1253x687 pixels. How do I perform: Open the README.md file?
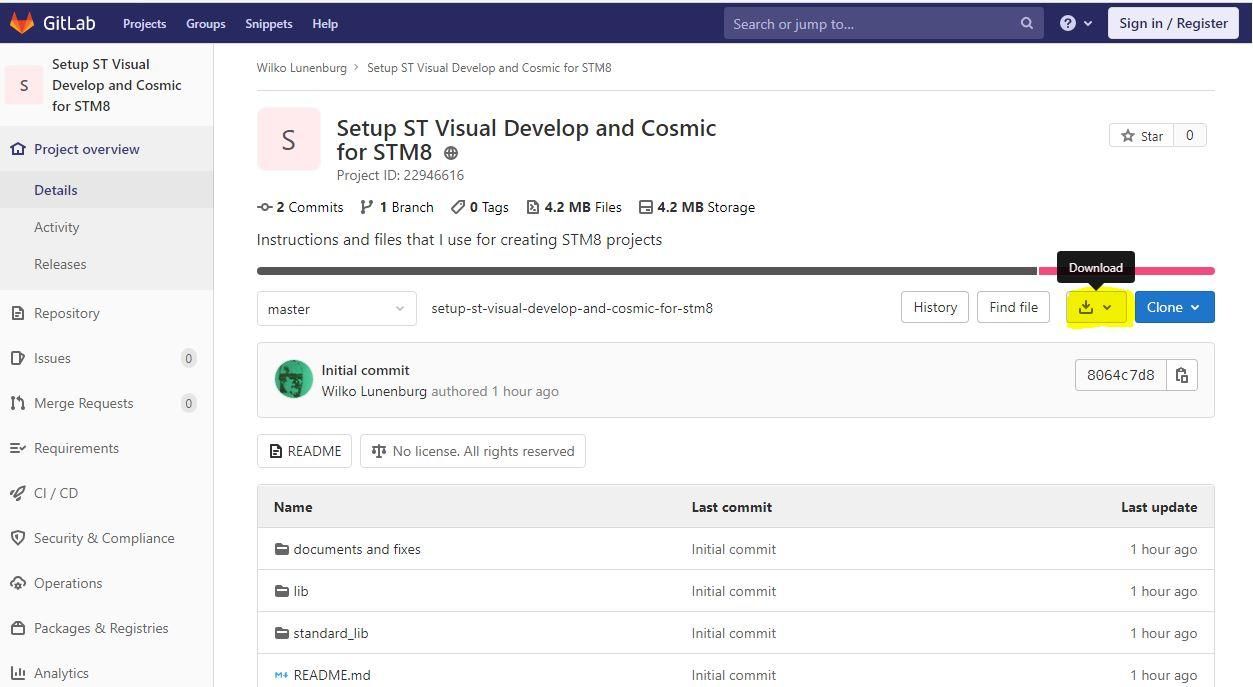[332, 674]
